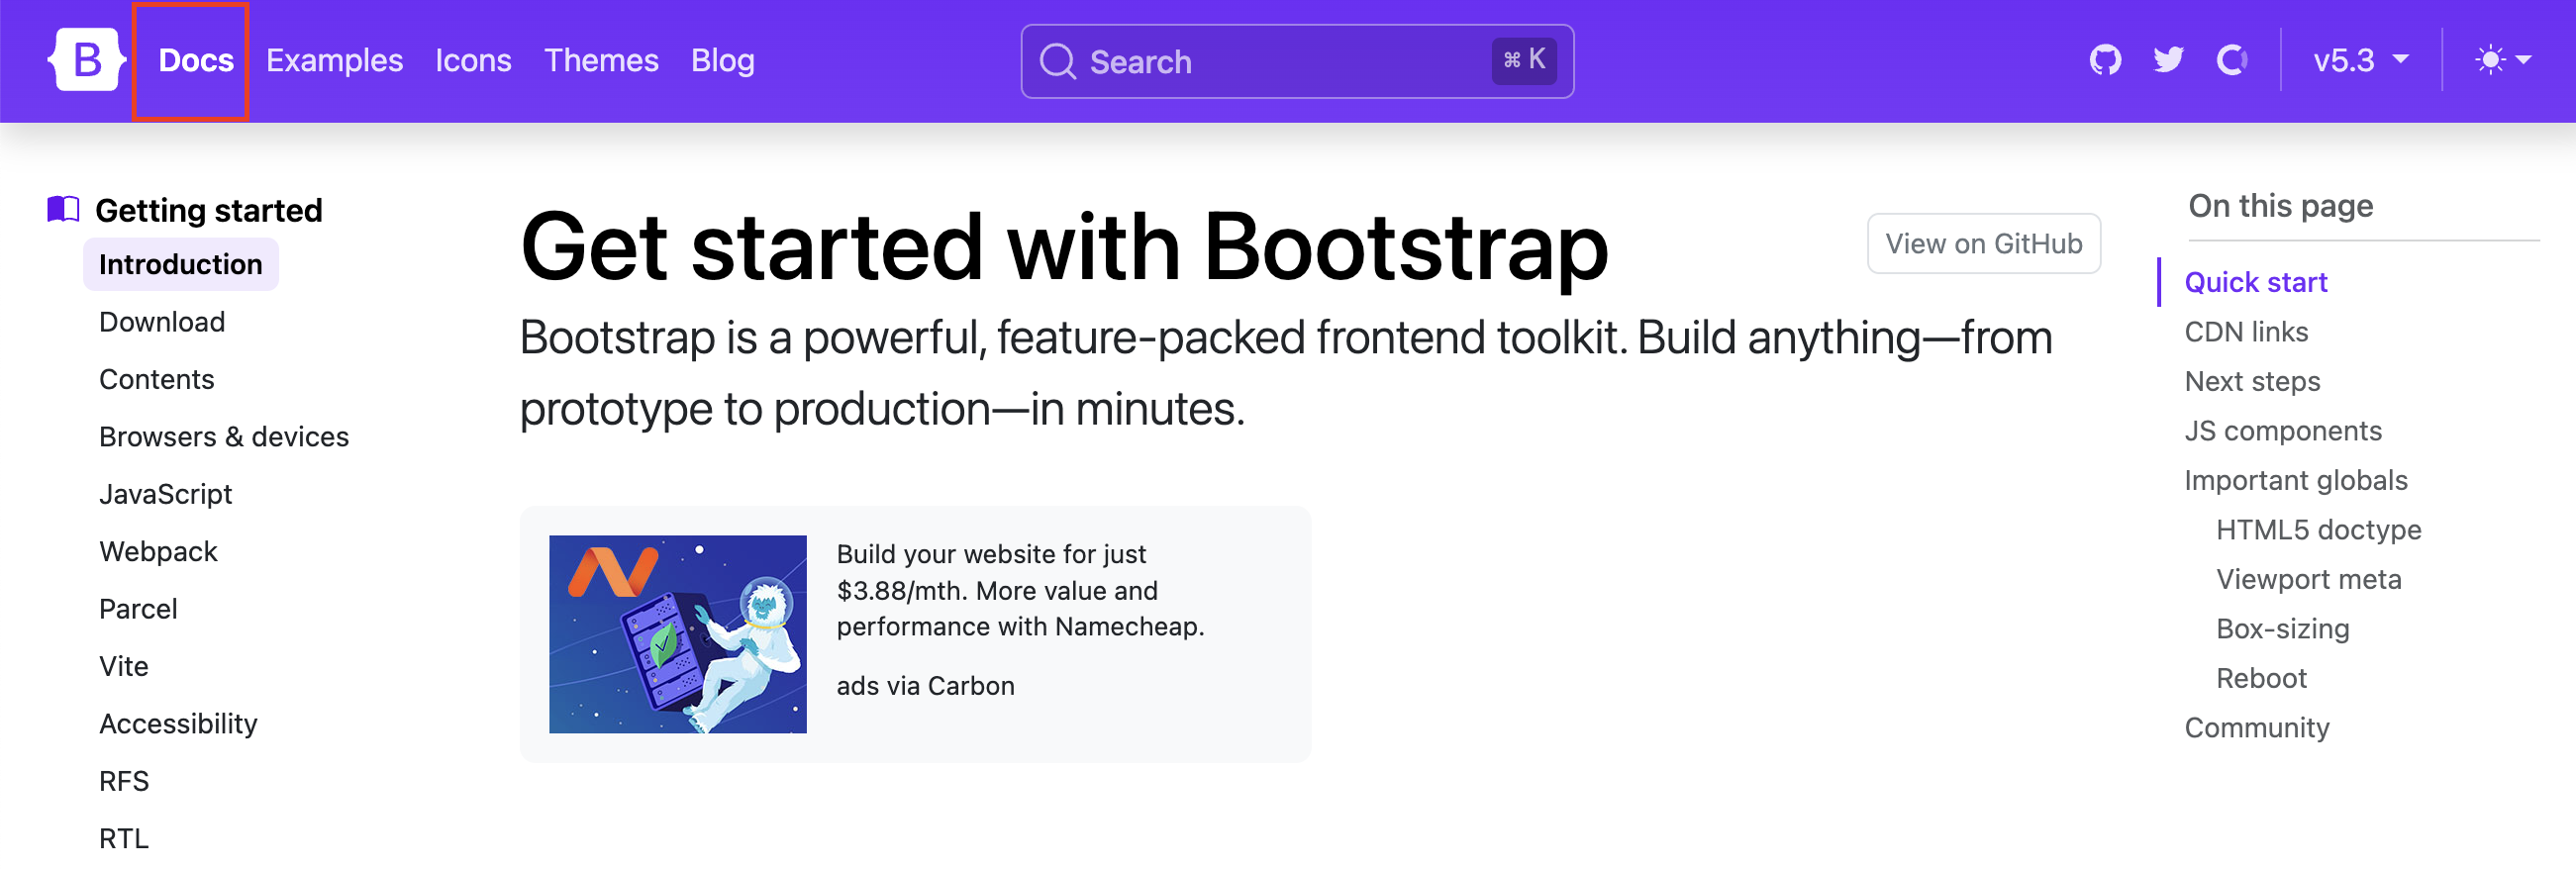Jump to CDN links section

pyautogui.click(x=2246, y=331)
